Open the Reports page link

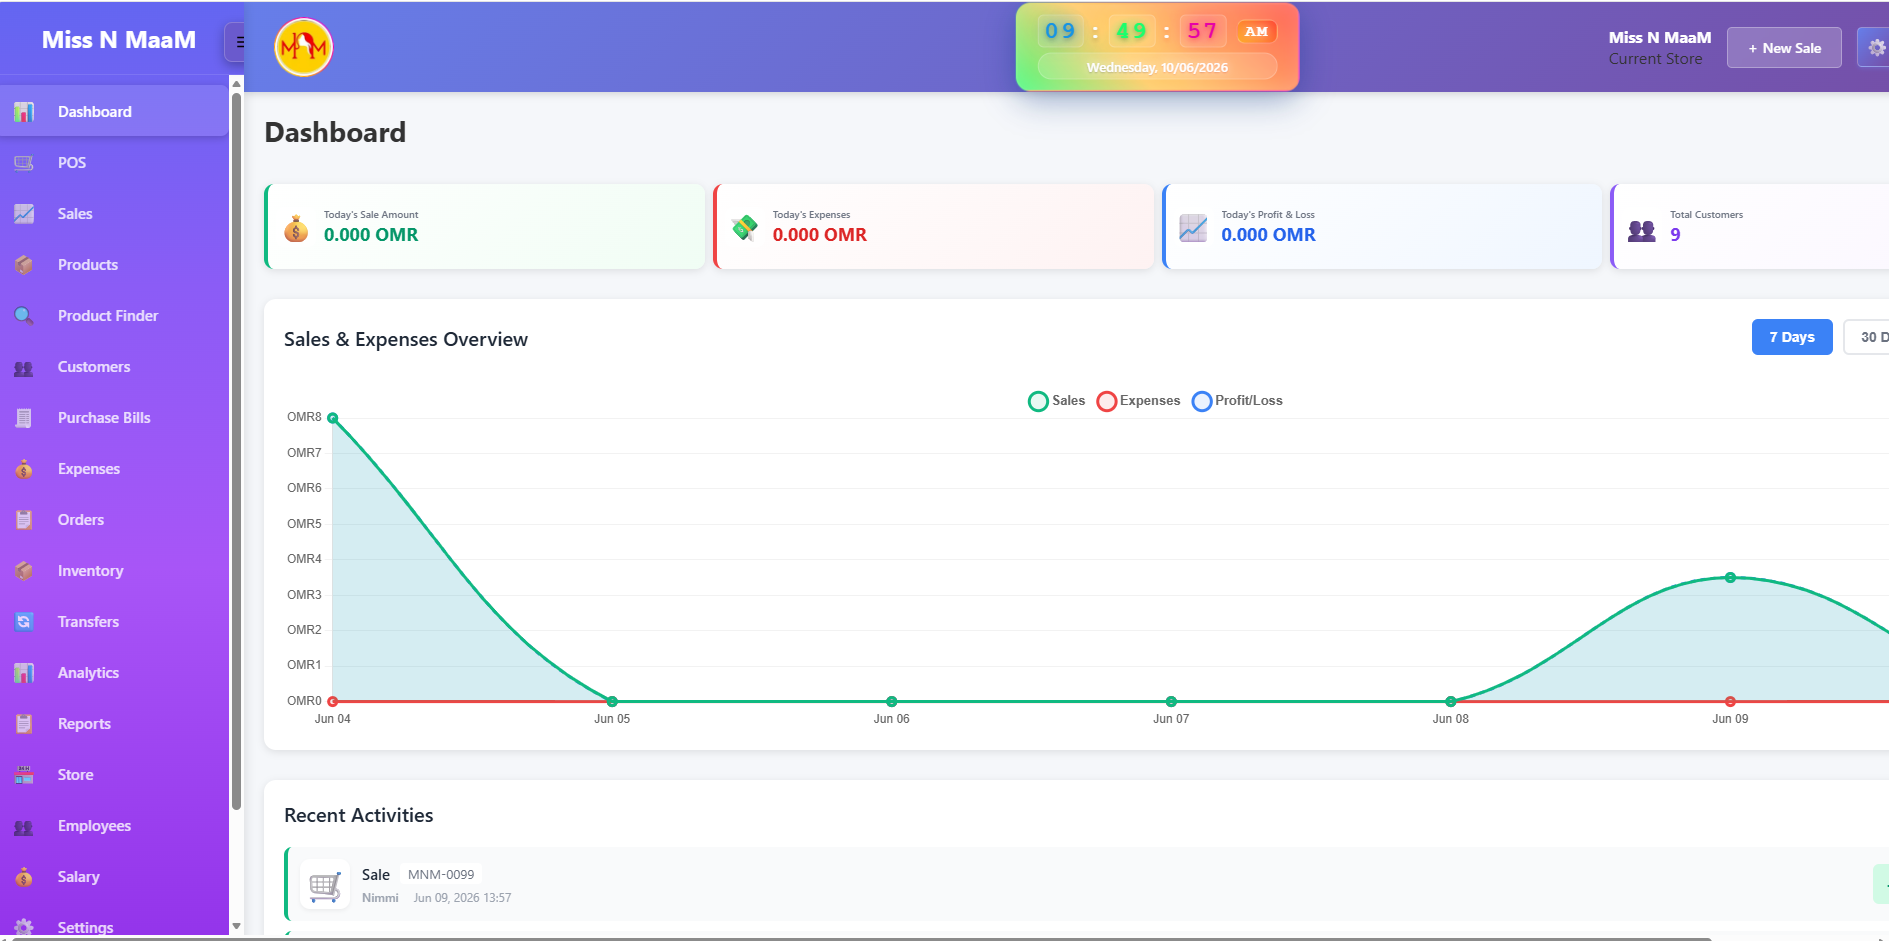point(115,724)
